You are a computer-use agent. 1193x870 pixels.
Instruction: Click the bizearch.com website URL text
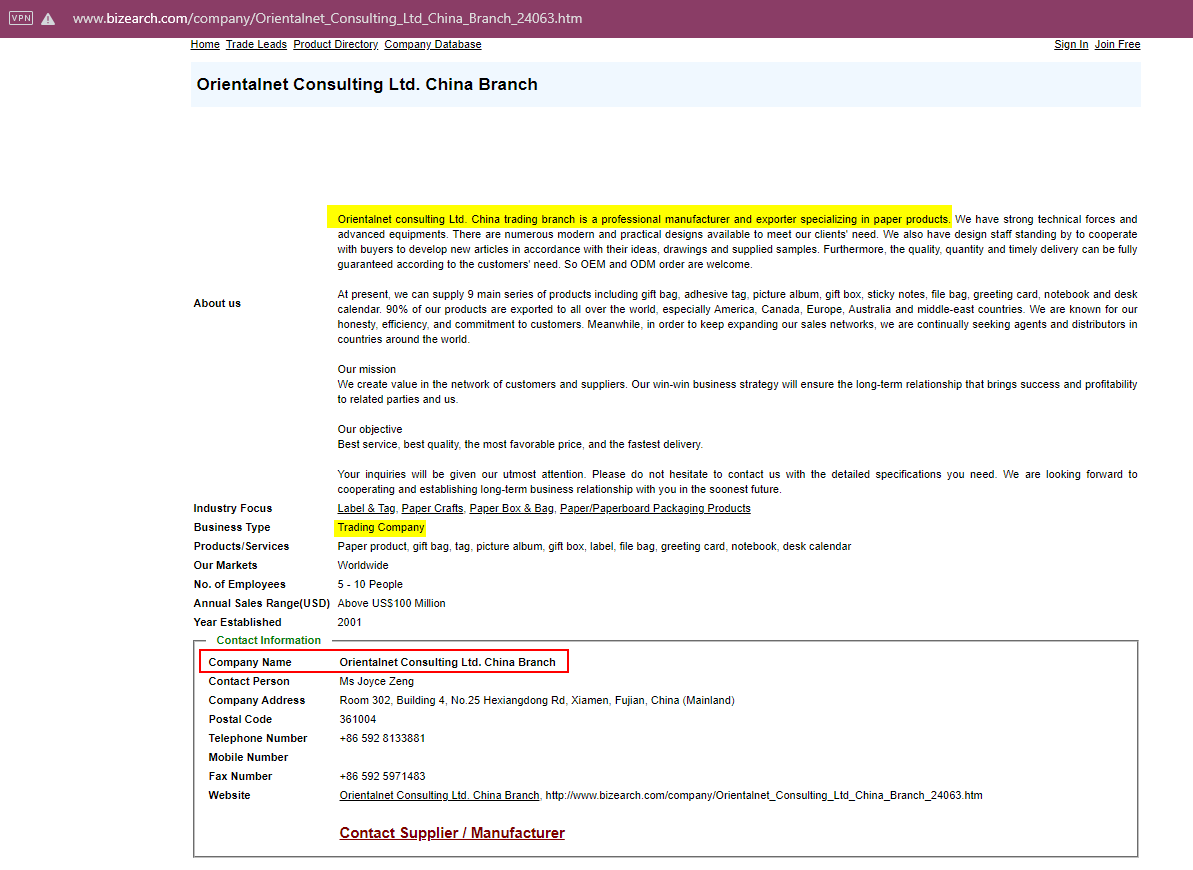click(764, 795)
